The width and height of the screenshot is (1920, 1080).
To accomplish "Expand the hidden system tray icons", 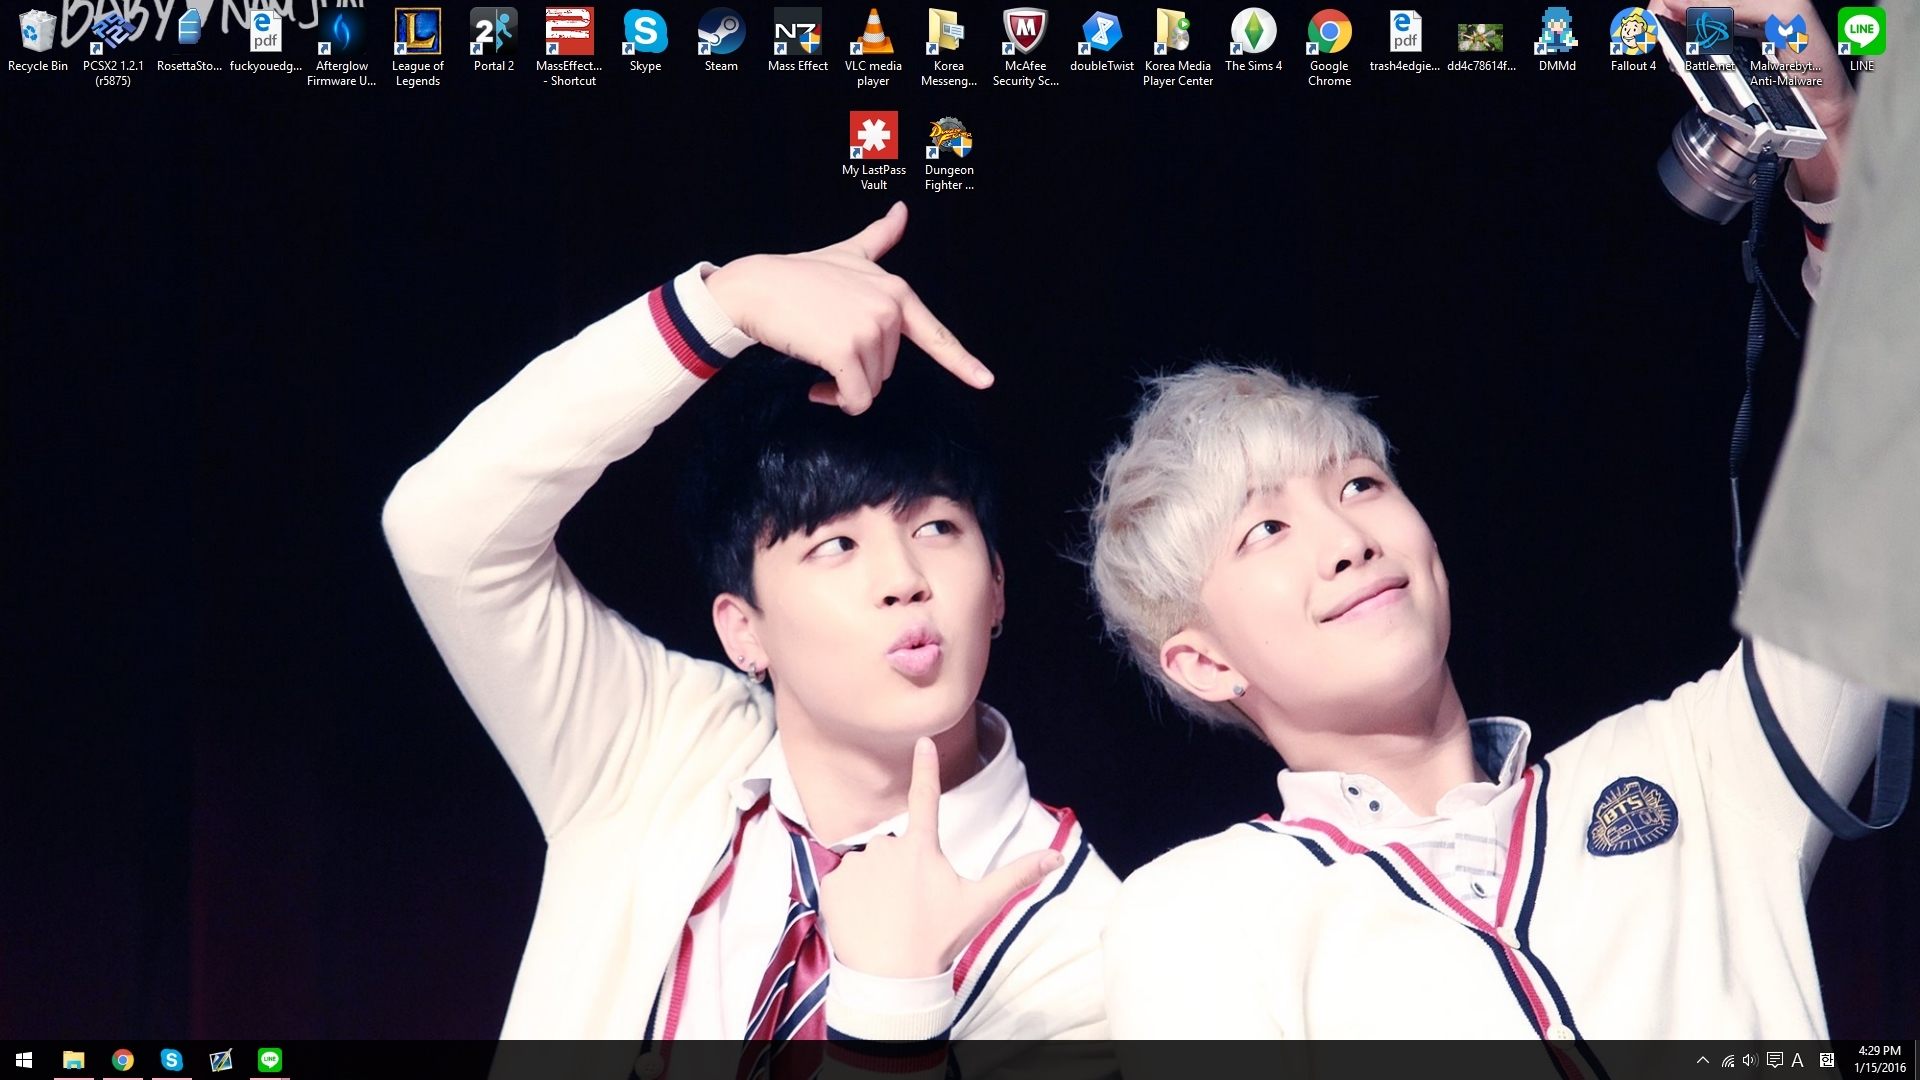I will click(x=1703, y=1060).
